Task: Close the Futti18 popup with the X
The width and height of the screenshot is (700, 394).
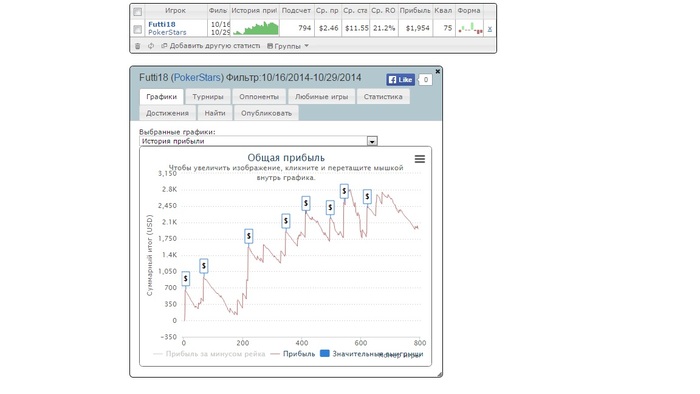Action: 438,71
